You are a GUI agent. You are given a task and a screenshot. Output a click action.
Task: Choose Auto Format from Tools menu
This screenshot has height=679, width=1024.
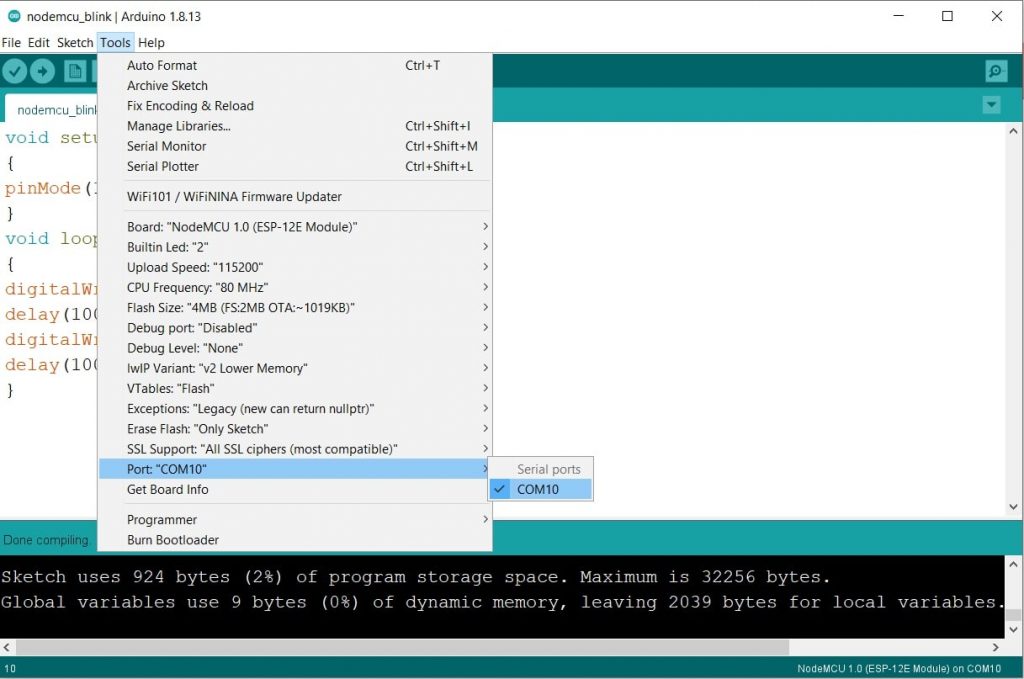coord(295,65)
